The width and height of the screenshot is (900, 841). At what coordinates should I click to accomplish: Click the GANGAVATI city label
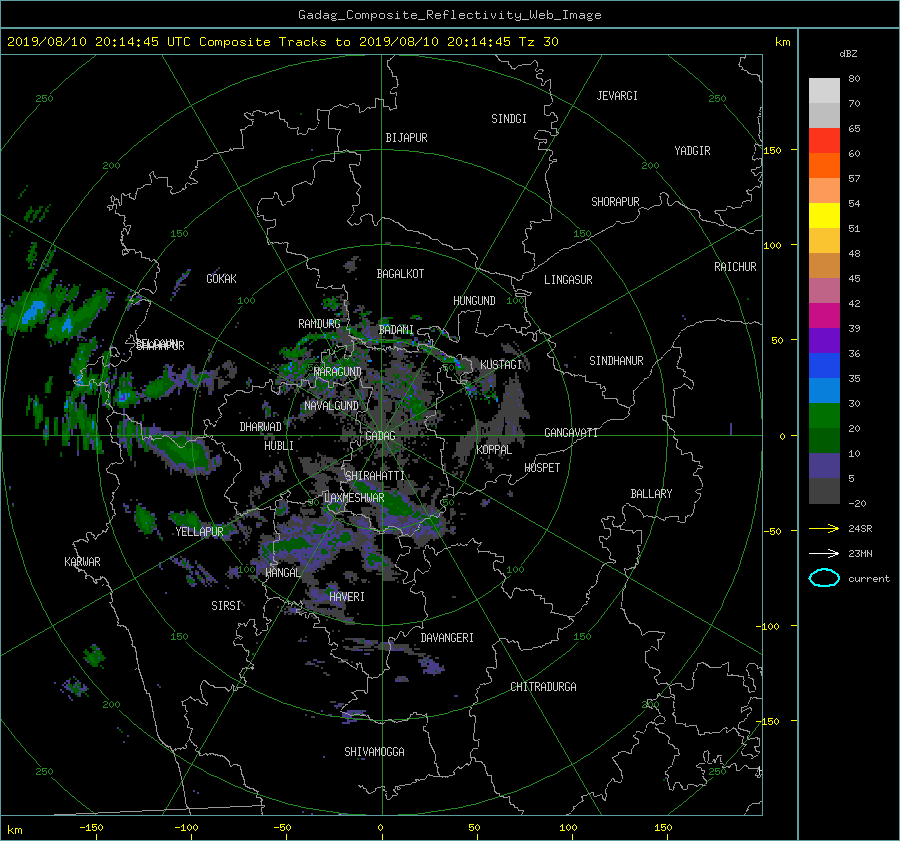[571, 432]
